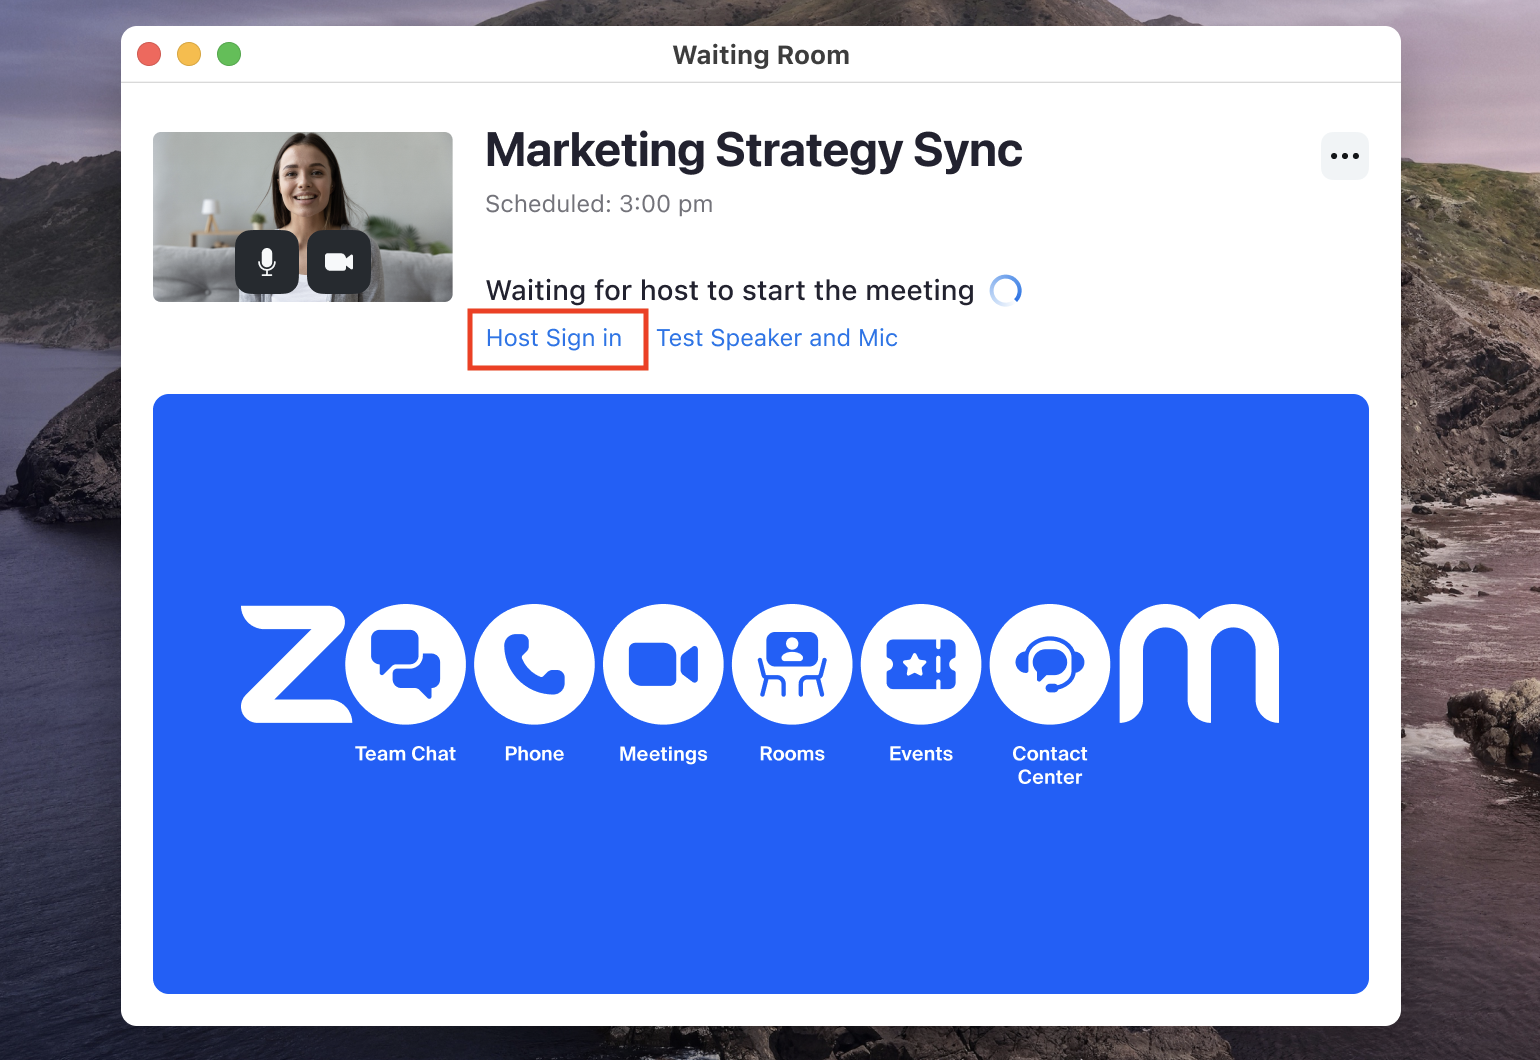Click the Contact Center headset icon
The image size is (1540, 1060).
pos(1049,664)
